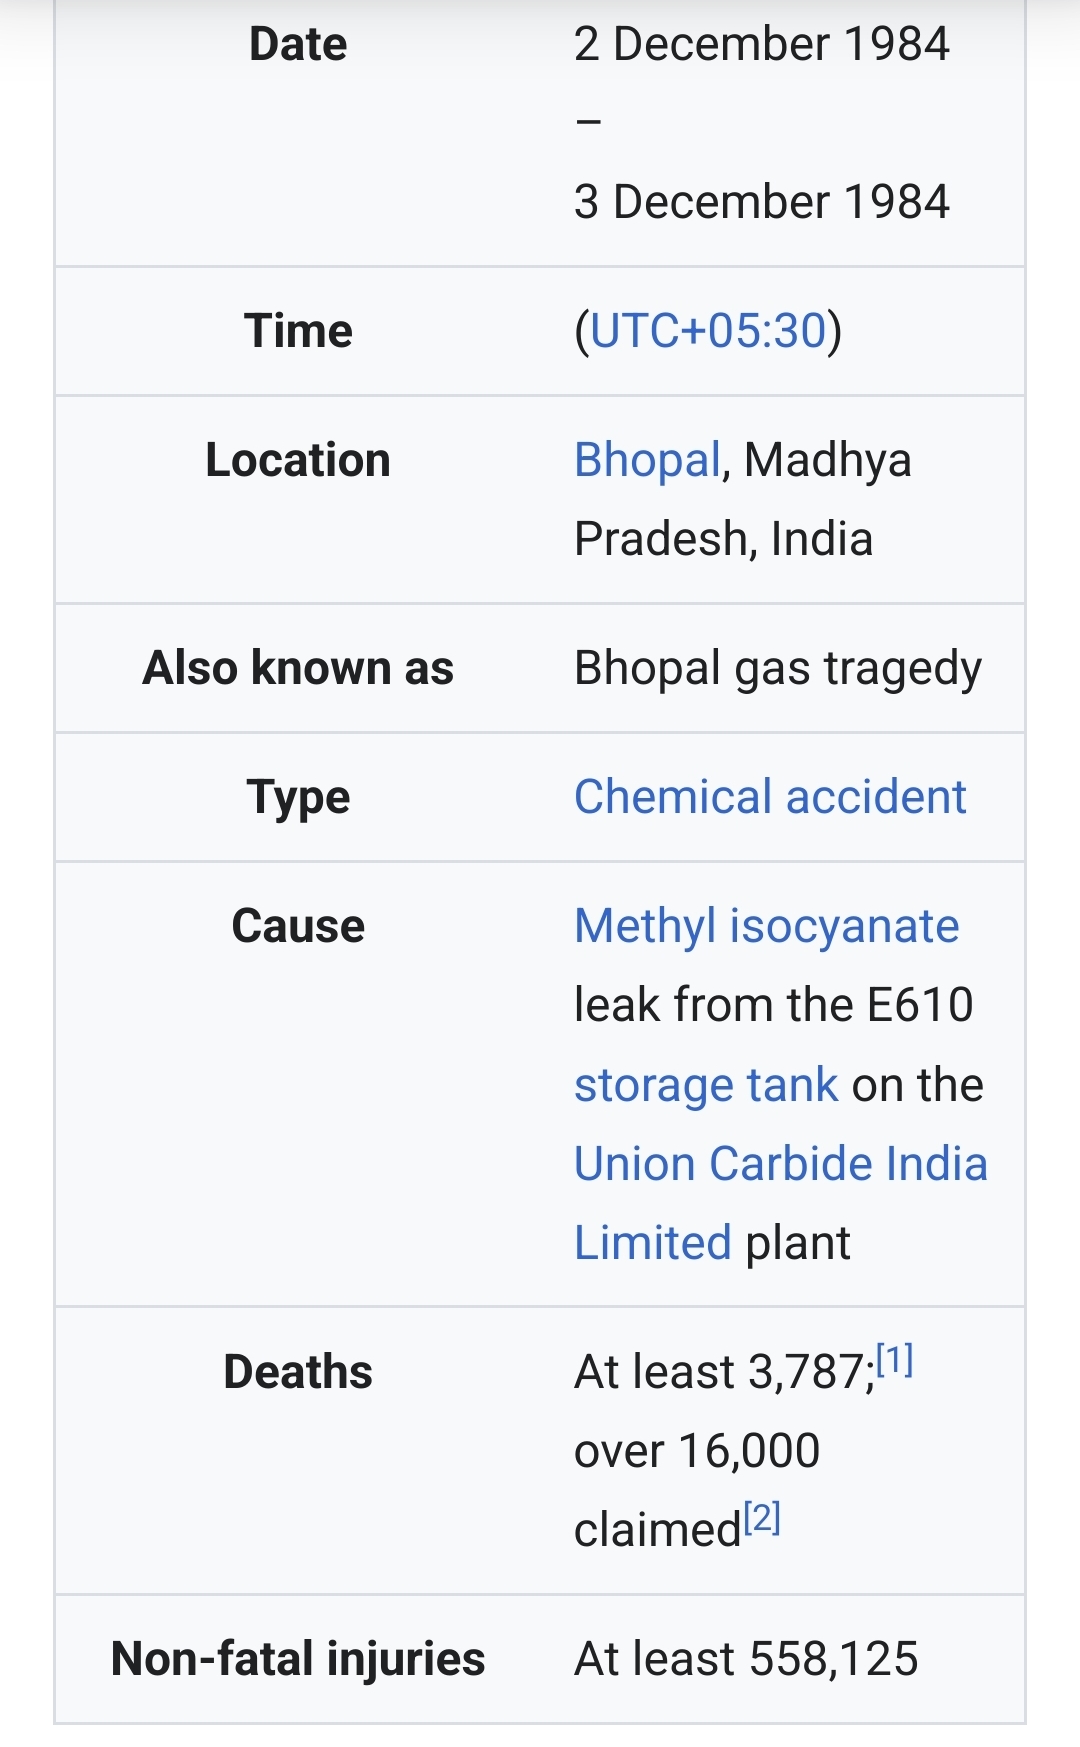Click the 'At least 558,125' value

(746, 1659)
